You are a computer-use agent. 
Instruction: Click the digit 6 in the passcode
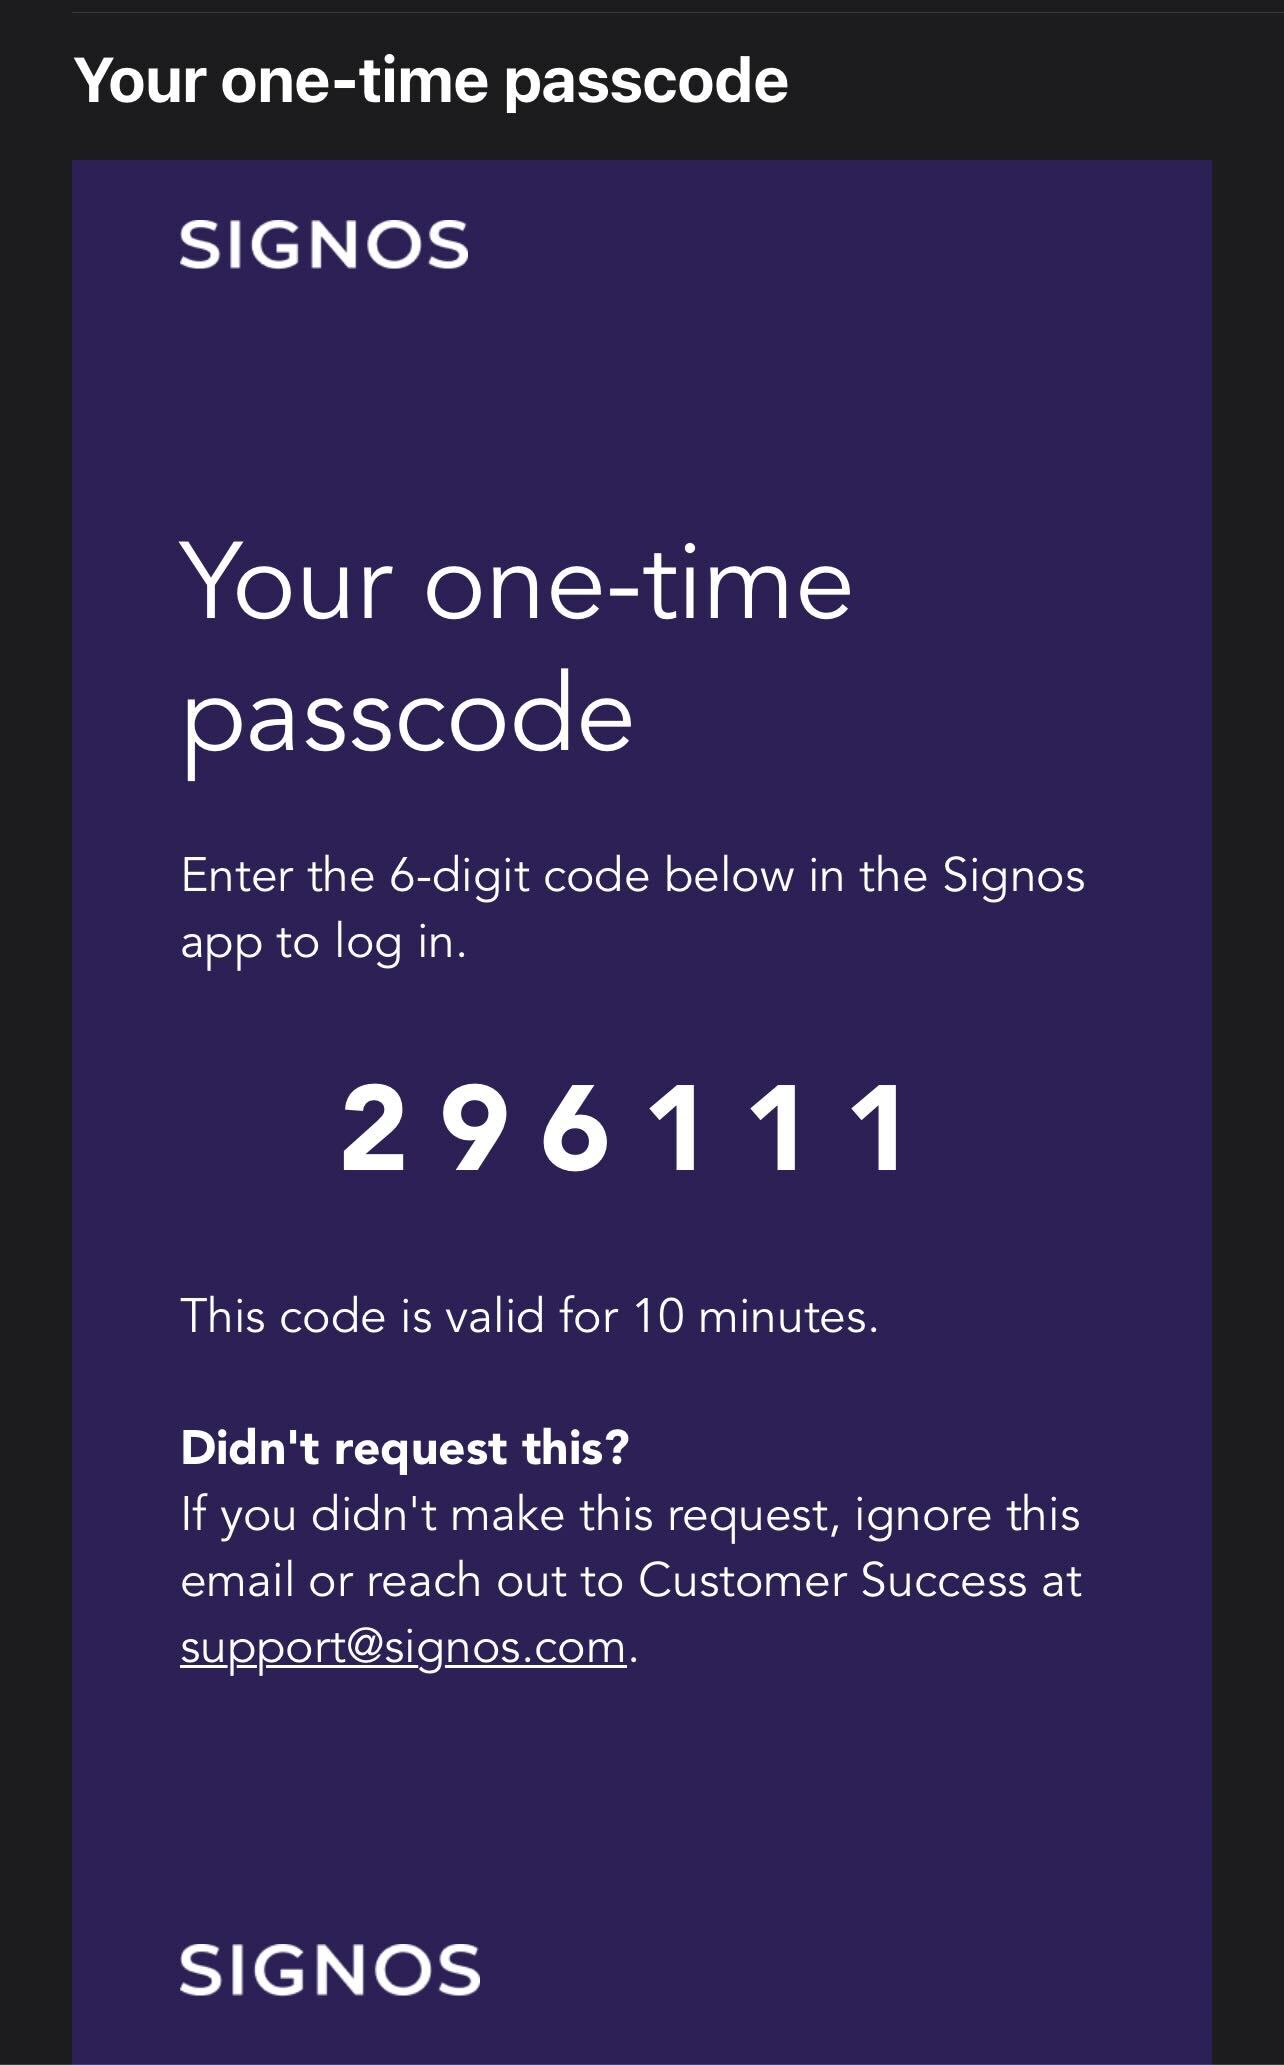(x=575, y=1129)
